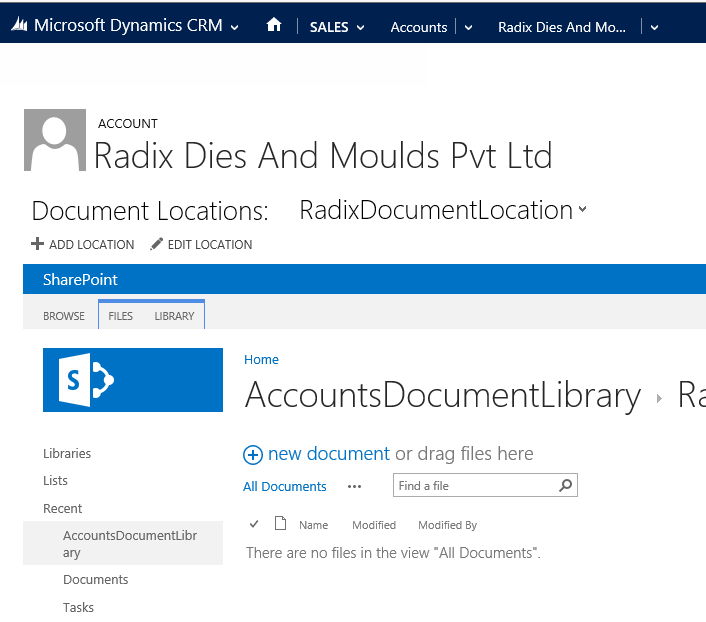Open the SALES navigation item
Screen dimensions: 706x622
point(329,27)
